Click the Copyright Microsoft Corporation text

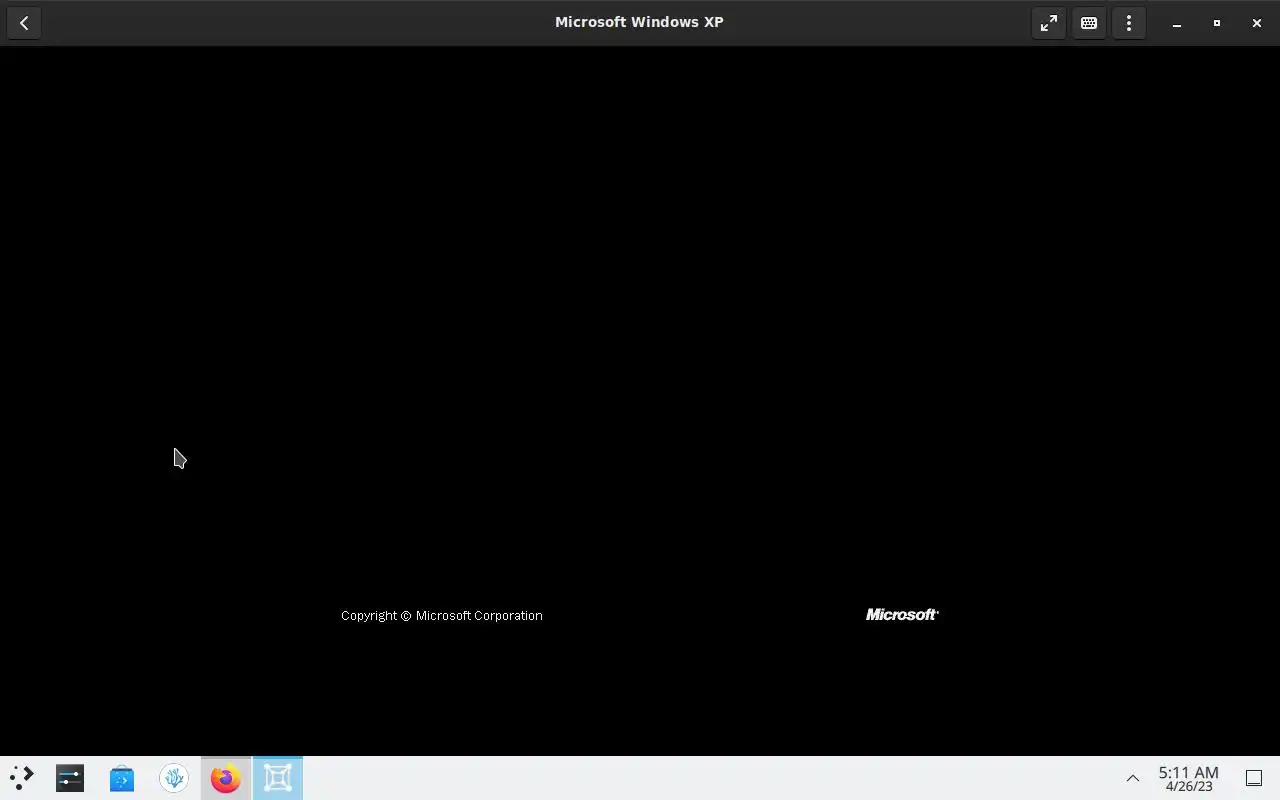coord(442,616)
